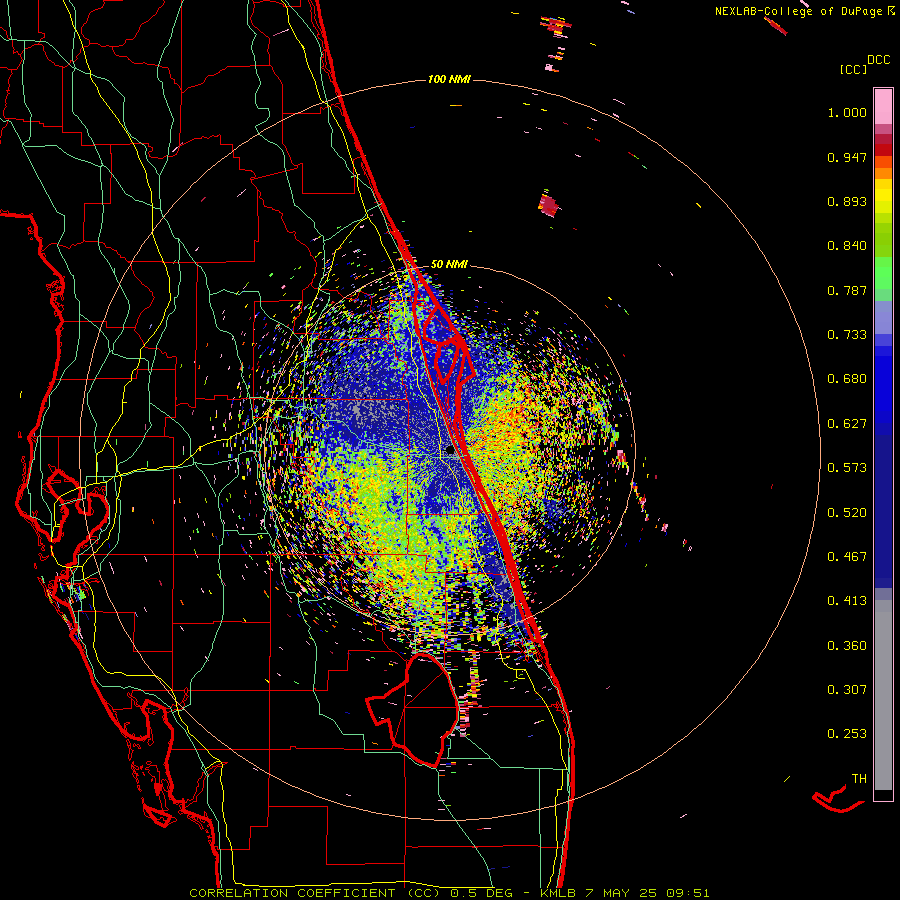The height and width of the screenshot is (900, 900).
Task: Click the black radar site dot
Action: point(450,451)
